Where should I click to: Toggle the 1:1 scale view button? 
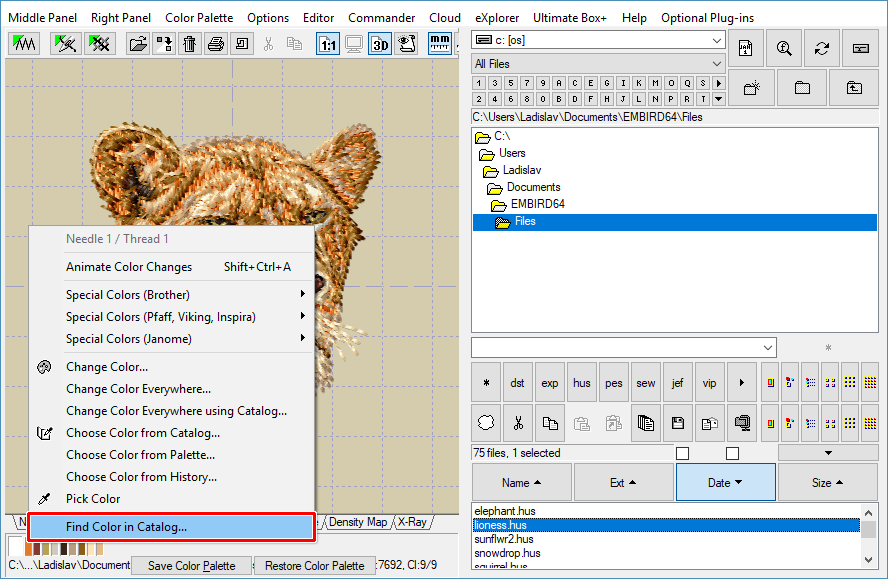(x=328, y=44)
